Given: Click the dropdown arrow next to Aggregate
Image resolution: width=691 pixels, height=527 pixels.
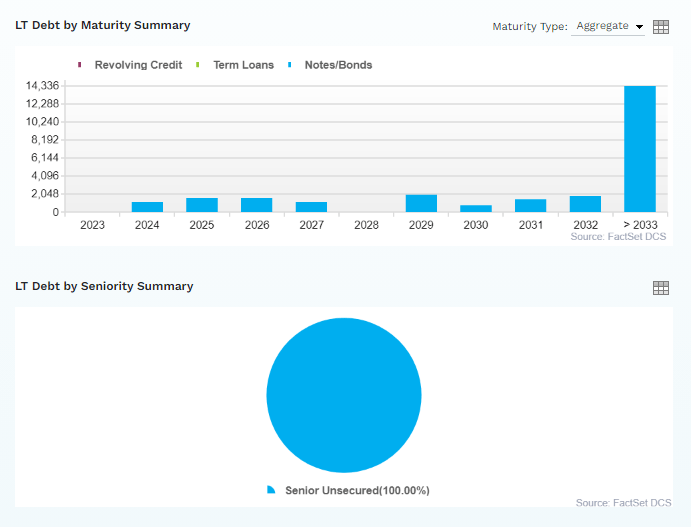Looking at the screenshot, I should click(x=639, y=27).
